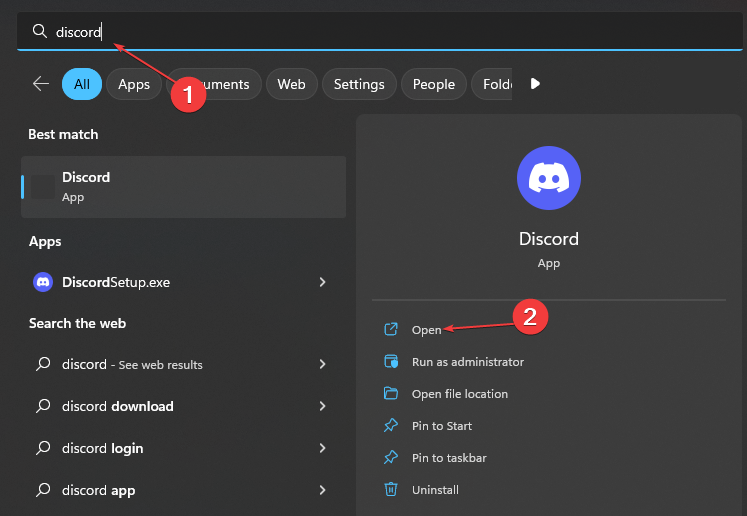Show more filters with the play arrow
This screenshot has width=747, height=516.
click(535, 84)
